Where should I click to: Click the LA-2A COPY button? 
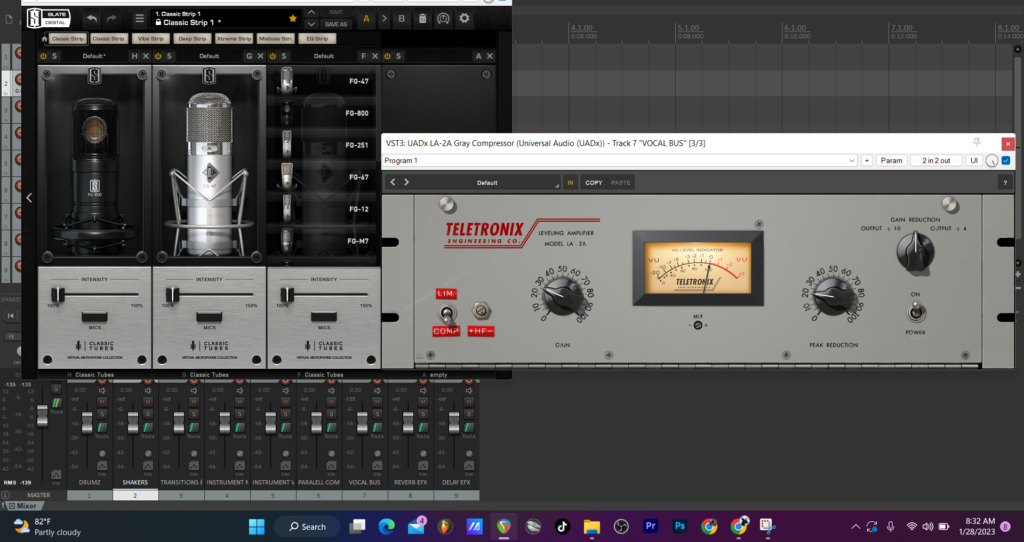[594, 183]
